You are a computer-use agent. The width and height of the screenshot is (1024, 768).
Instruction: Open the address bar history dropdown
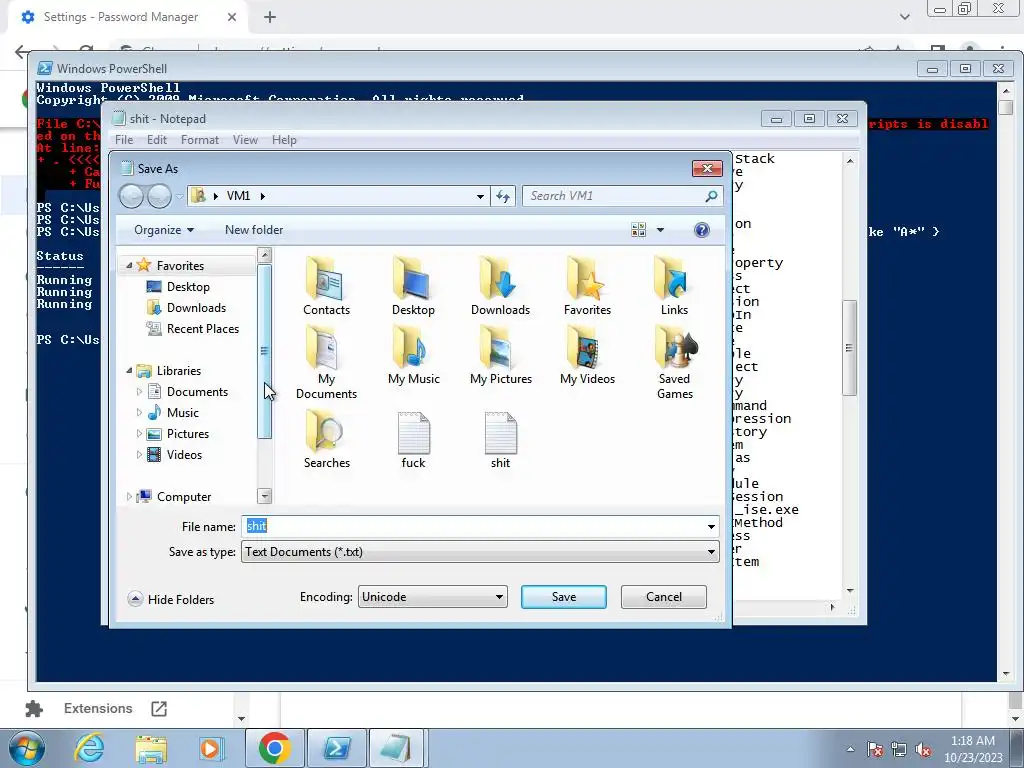pyautogui.click(x=480, y=196)
